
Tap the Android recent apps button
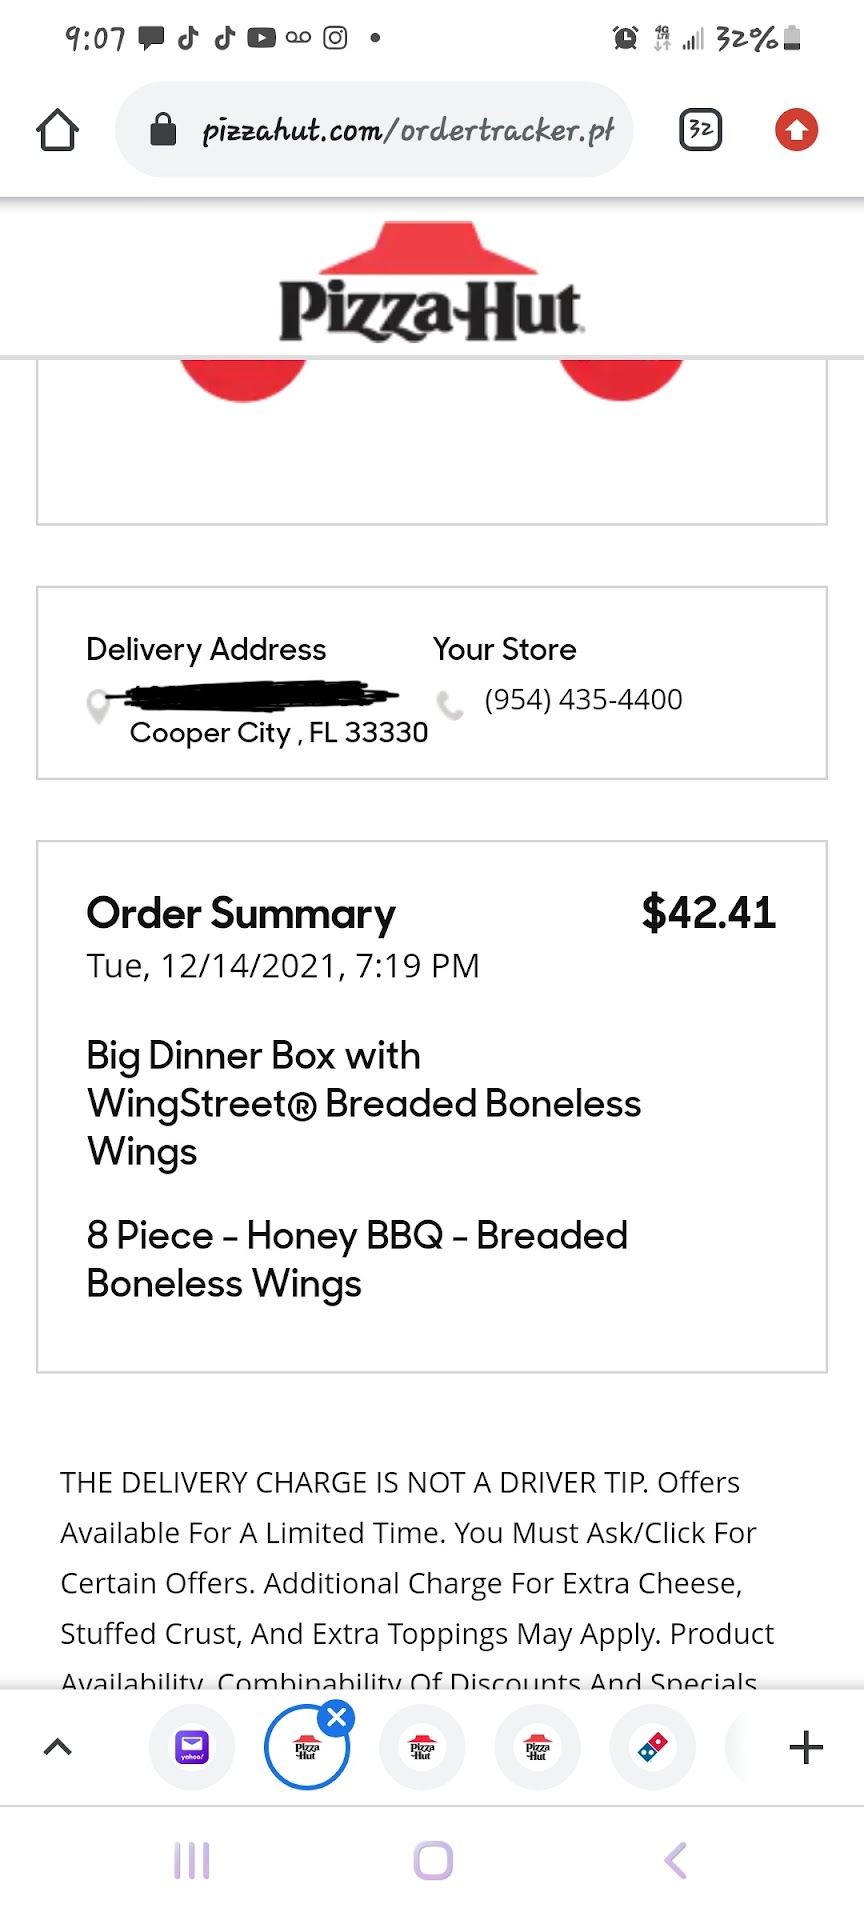click(x=192, y=1861)
